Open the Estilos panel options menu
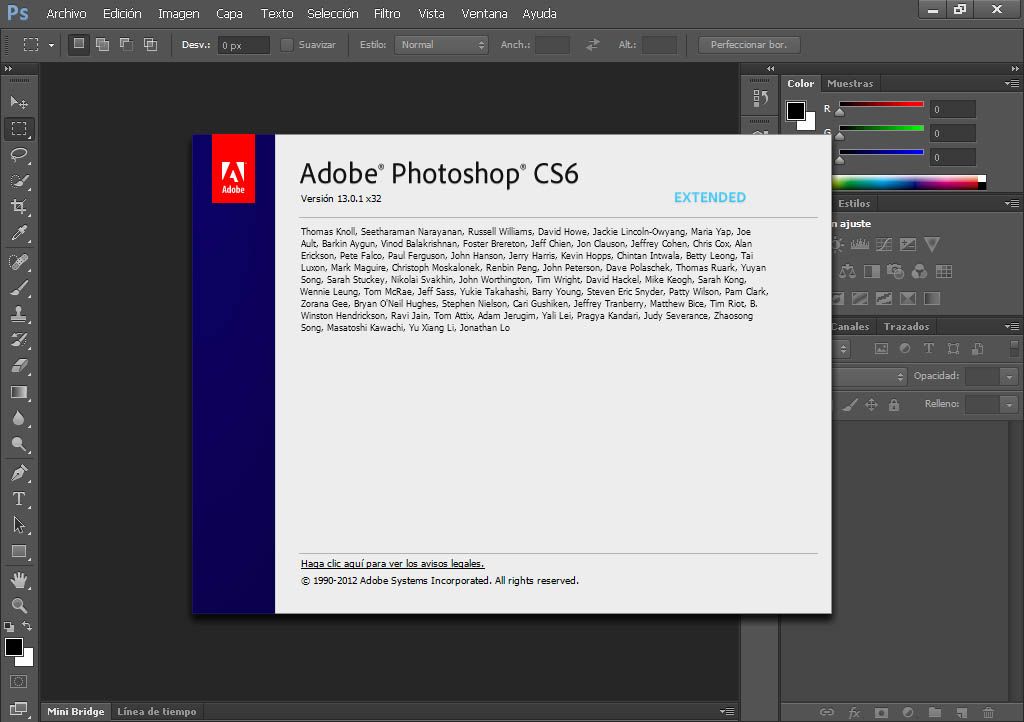The height and width of the screenshot is (722, 1024). tap(1012, 204)
